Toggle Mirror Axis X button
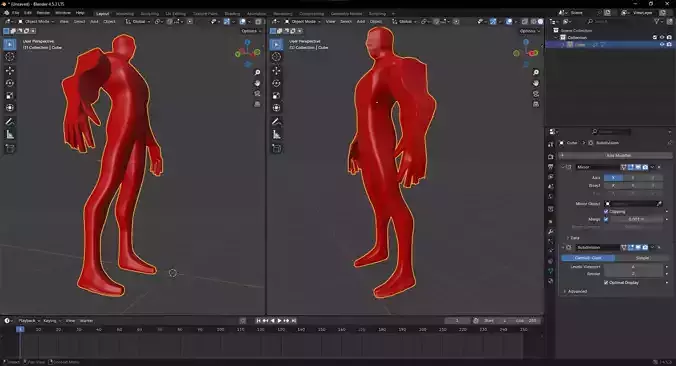 pyautogui.click(x=613, y=178)
